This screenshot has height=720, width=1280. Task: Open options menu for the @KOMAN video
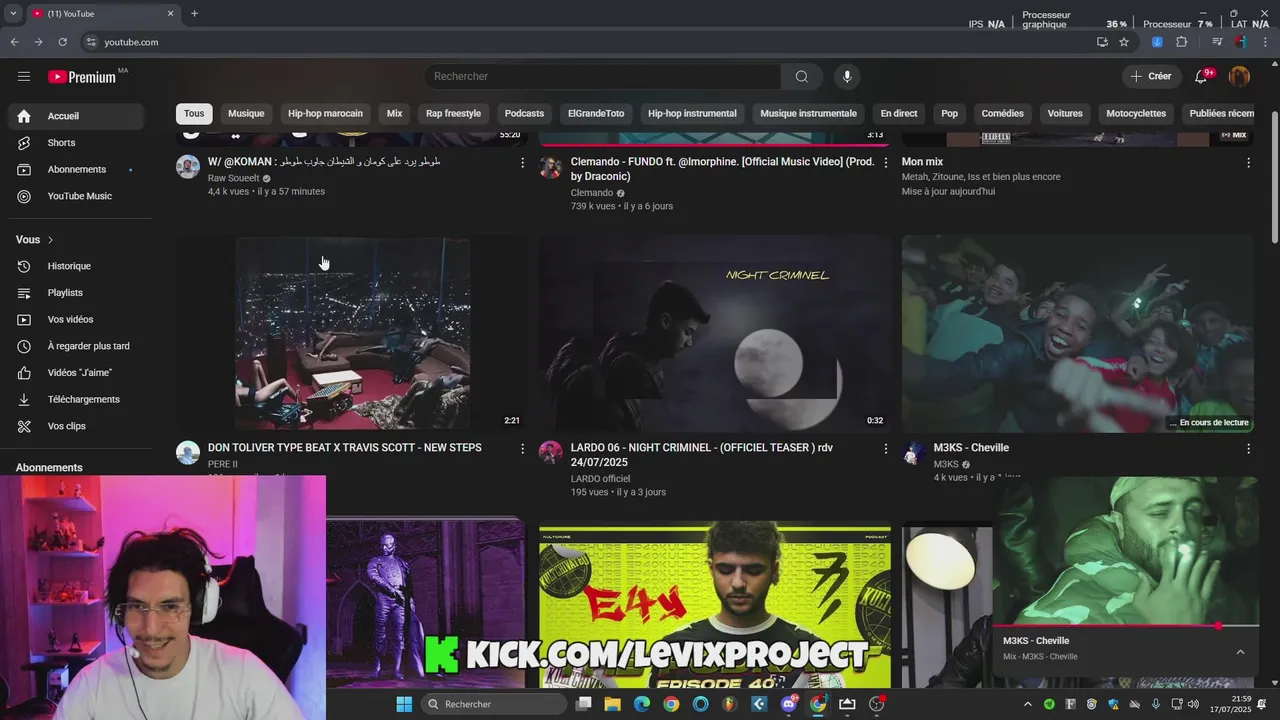pyautogui.click(x=522, y=162)
